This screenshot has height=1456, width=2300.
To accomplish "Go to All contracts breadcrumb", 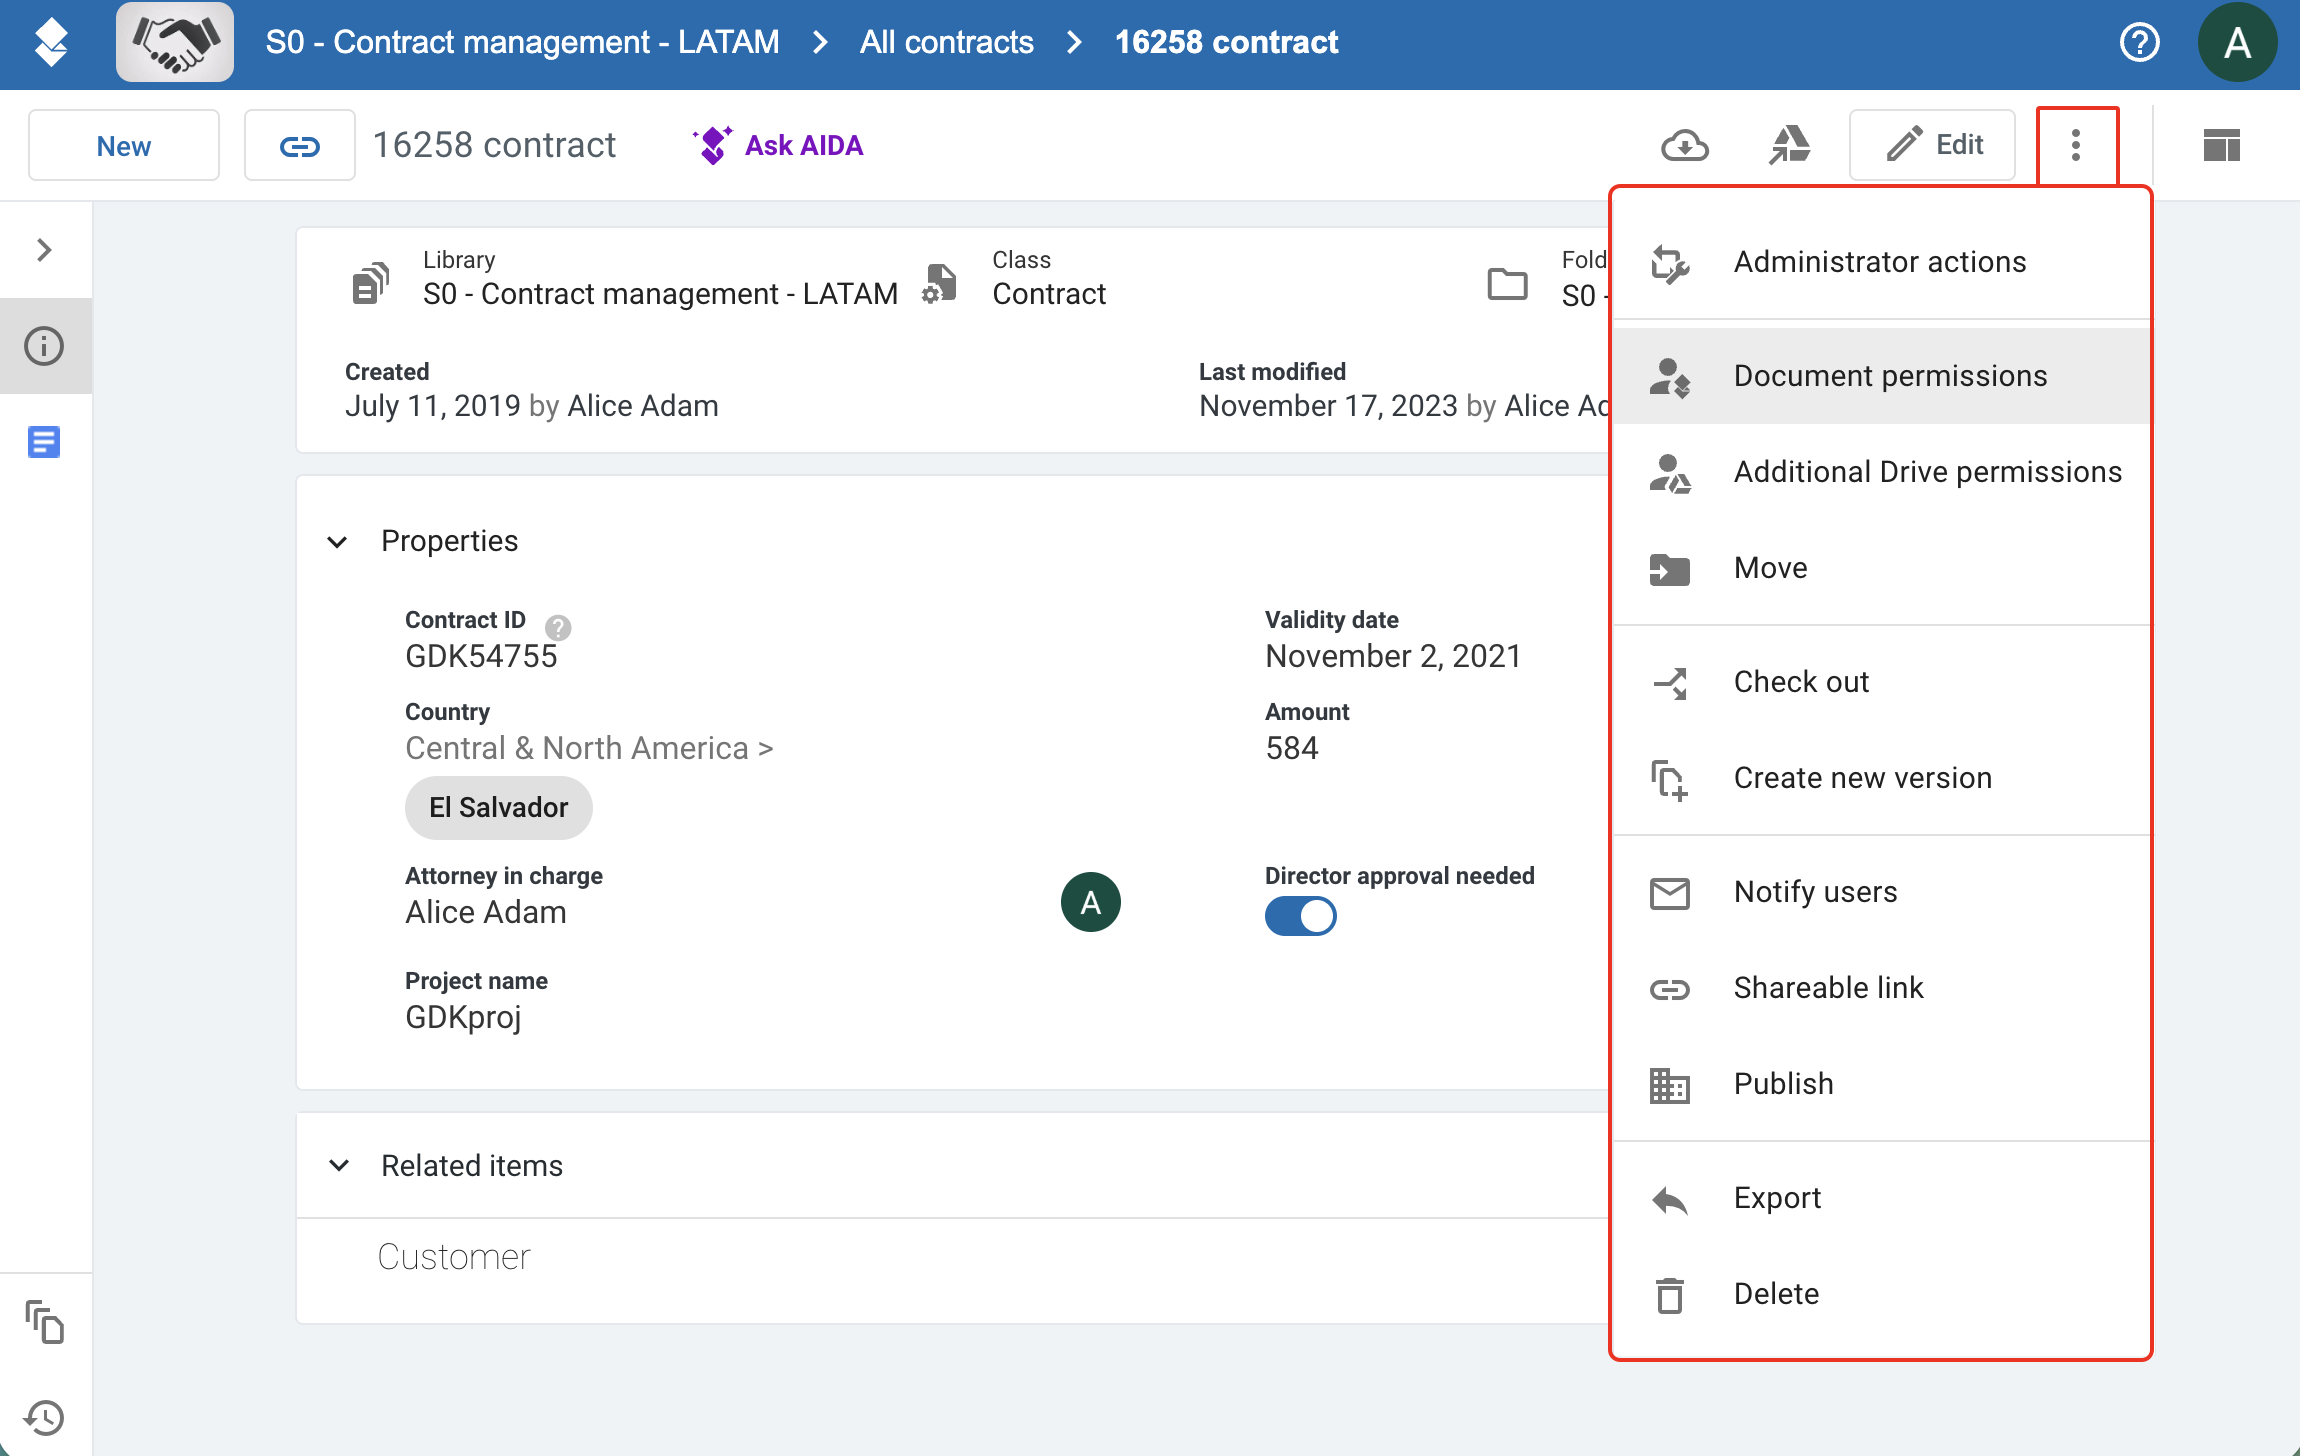I will click(946, 42).
